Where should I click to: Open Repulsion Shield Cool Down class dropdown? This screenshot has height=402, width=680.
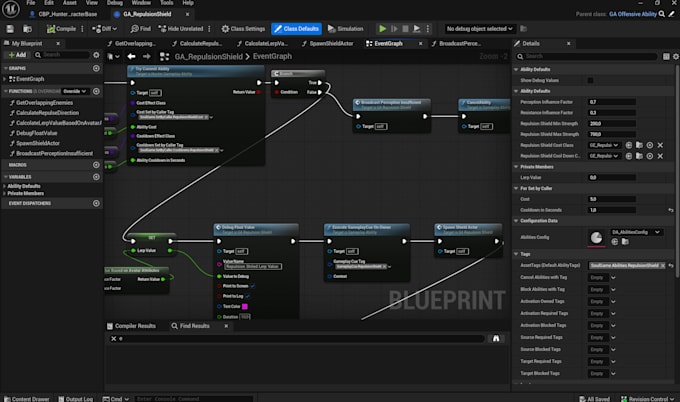pyautogui.click(x=604, y=156)
